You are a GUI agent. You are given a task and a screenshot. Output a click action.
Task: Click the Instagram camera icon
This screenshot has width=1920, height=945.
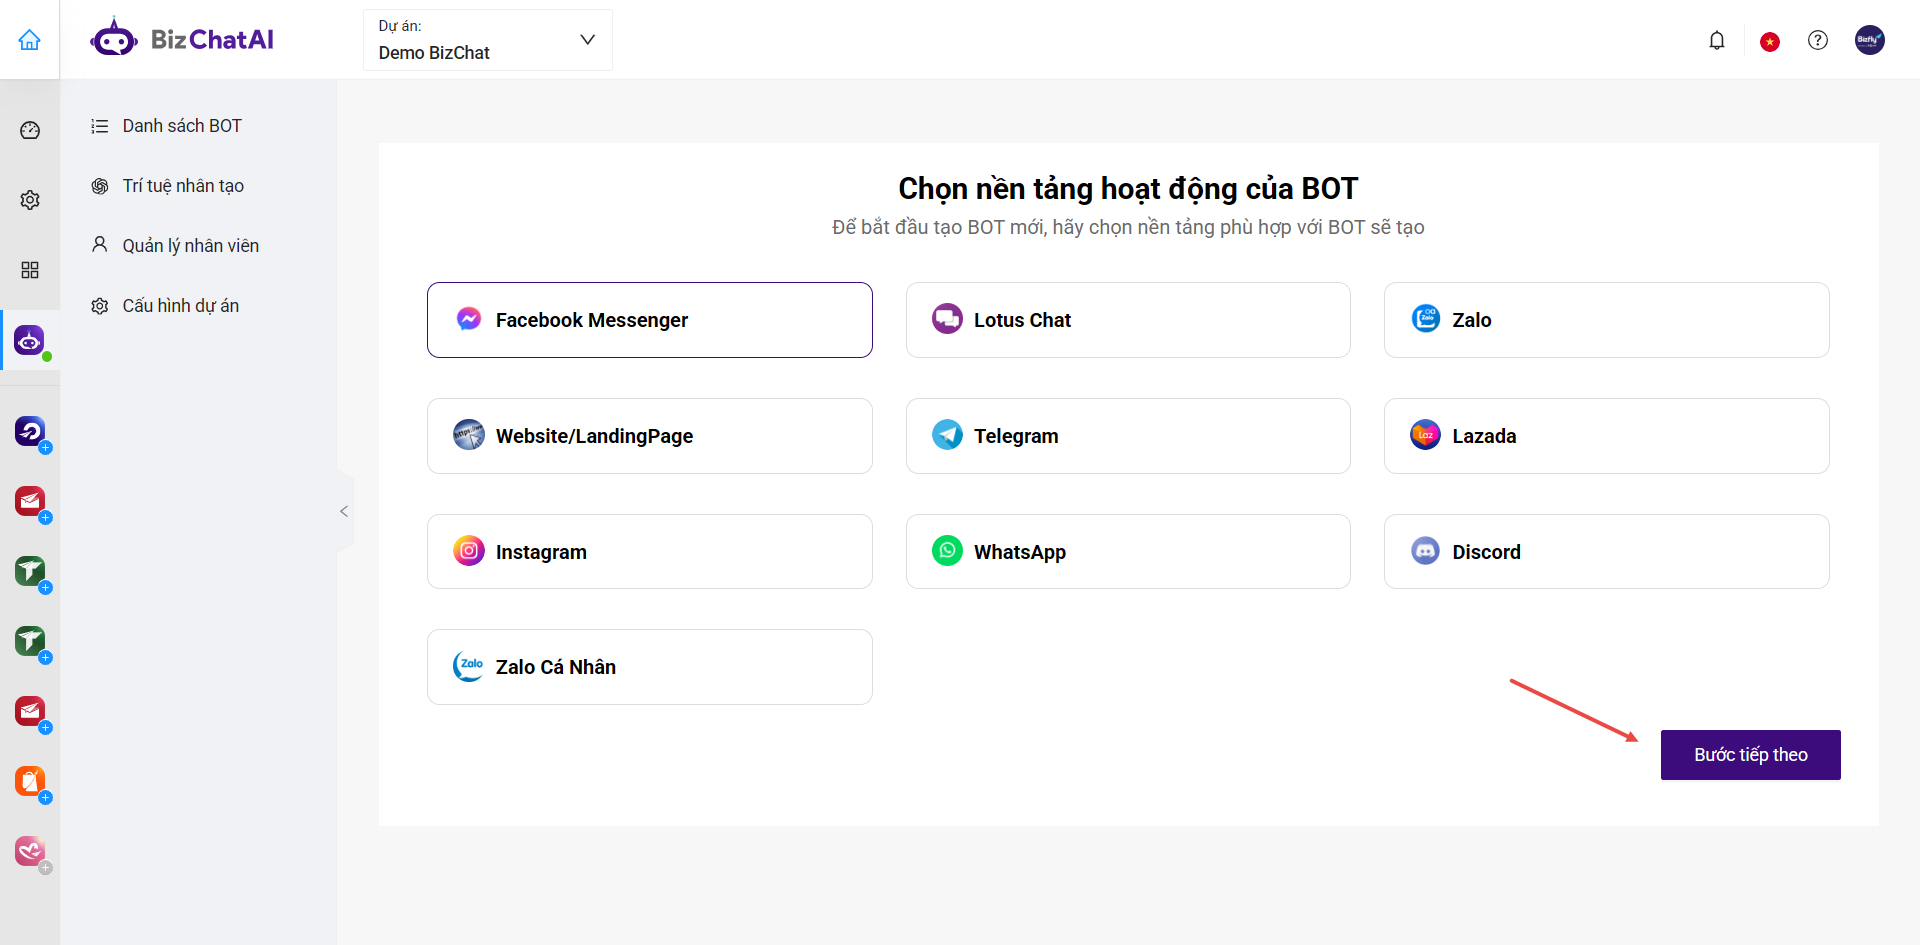[469, 551]
